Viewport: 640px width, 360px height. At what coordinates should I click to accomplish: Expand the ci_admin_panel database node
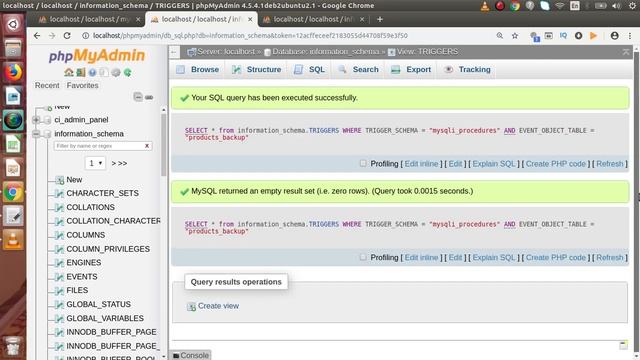click(36, 120)
